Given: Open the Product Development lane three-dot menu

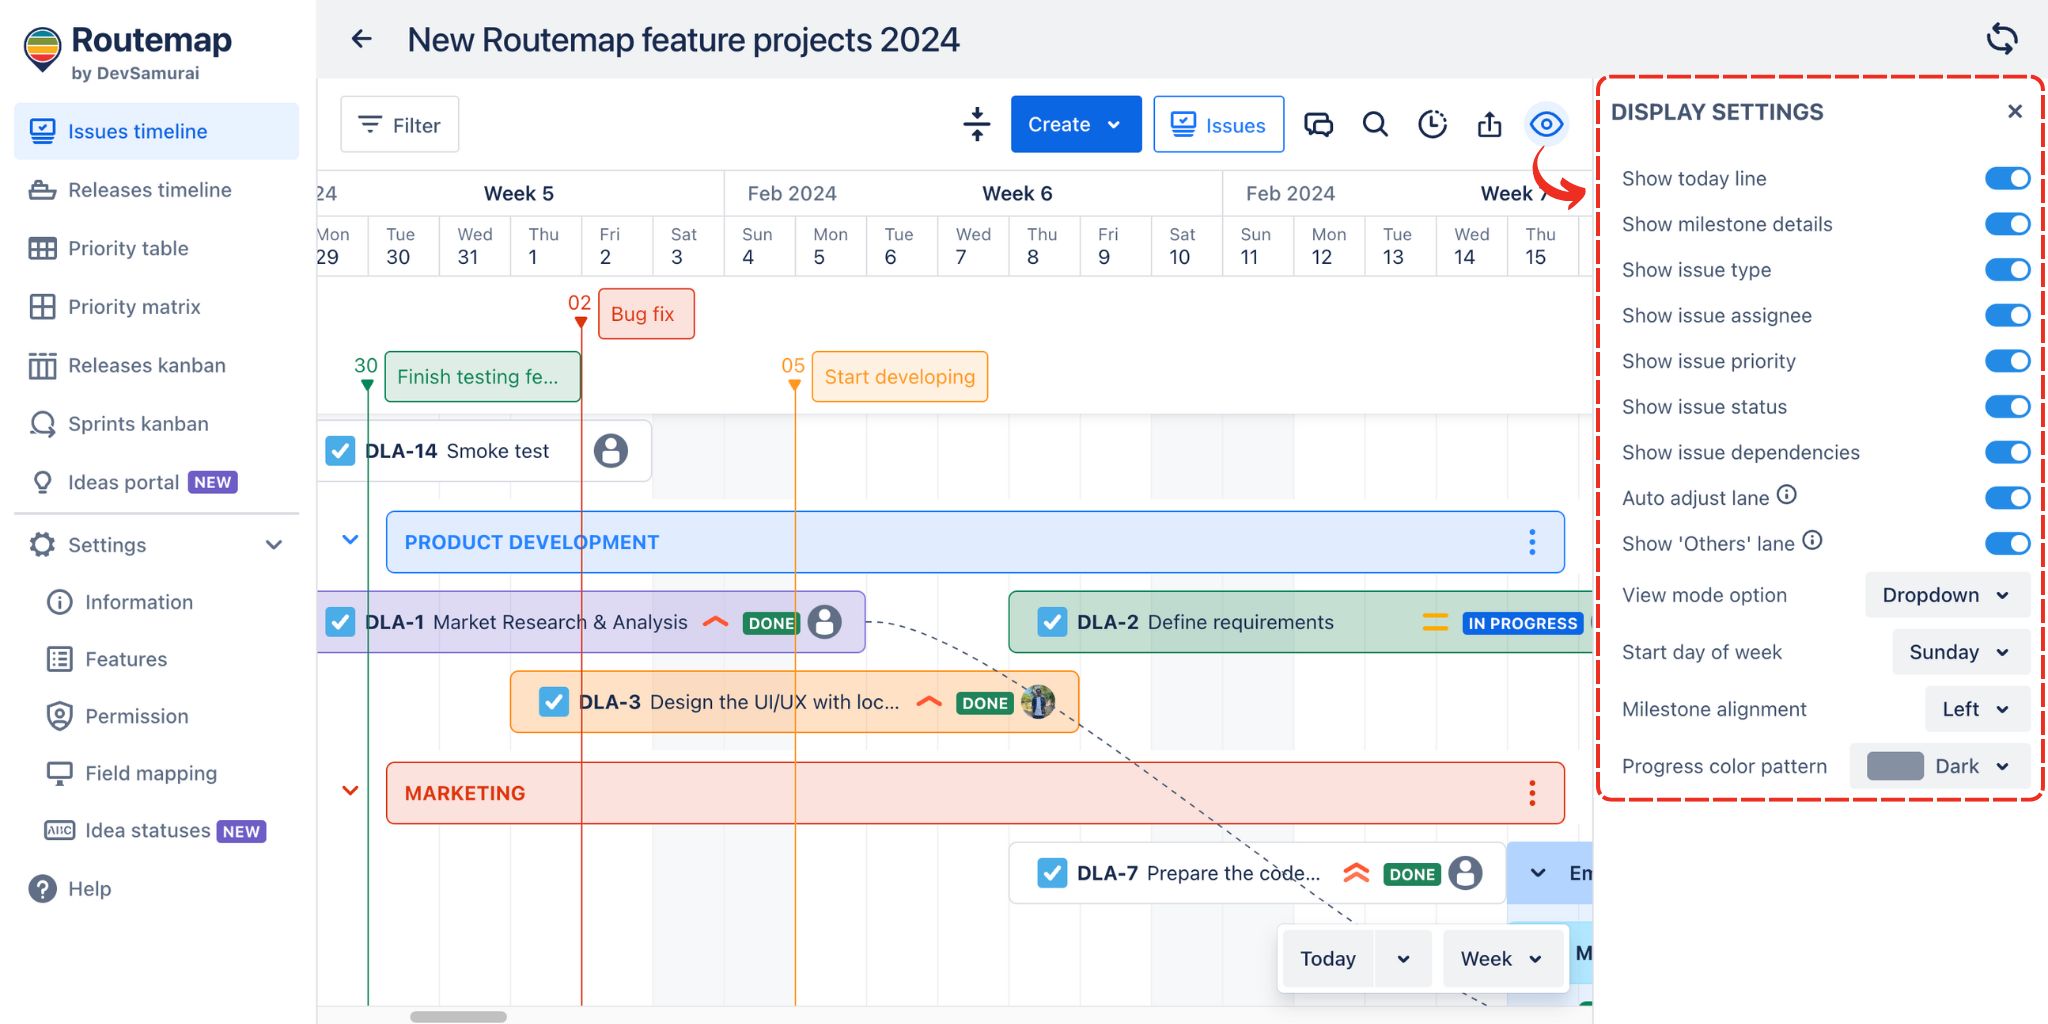Looking at the screenshot, I should click(x=1531, y=542).
